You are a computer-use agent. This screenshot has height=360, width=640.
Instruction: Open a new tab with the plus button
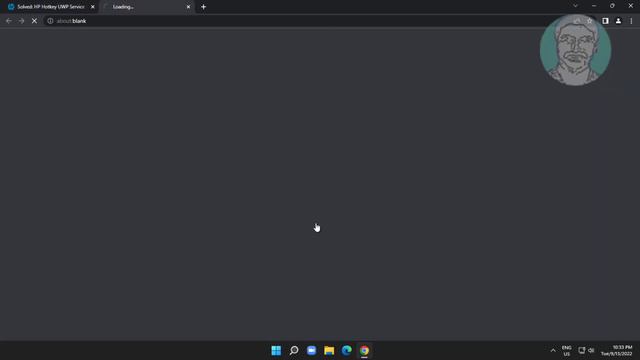(x=203, y=7)
